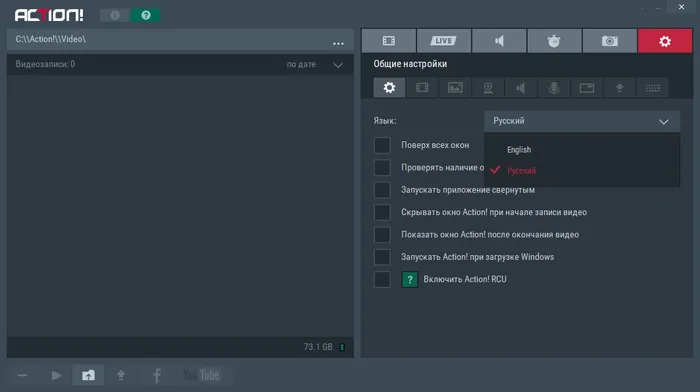Close the Action! window
This screenshot has height=392, width=700.
click(x=681, y=7)
